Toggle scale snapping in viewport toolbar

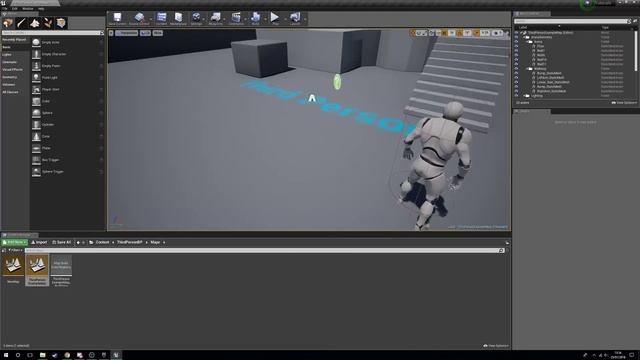pos(476,33)
